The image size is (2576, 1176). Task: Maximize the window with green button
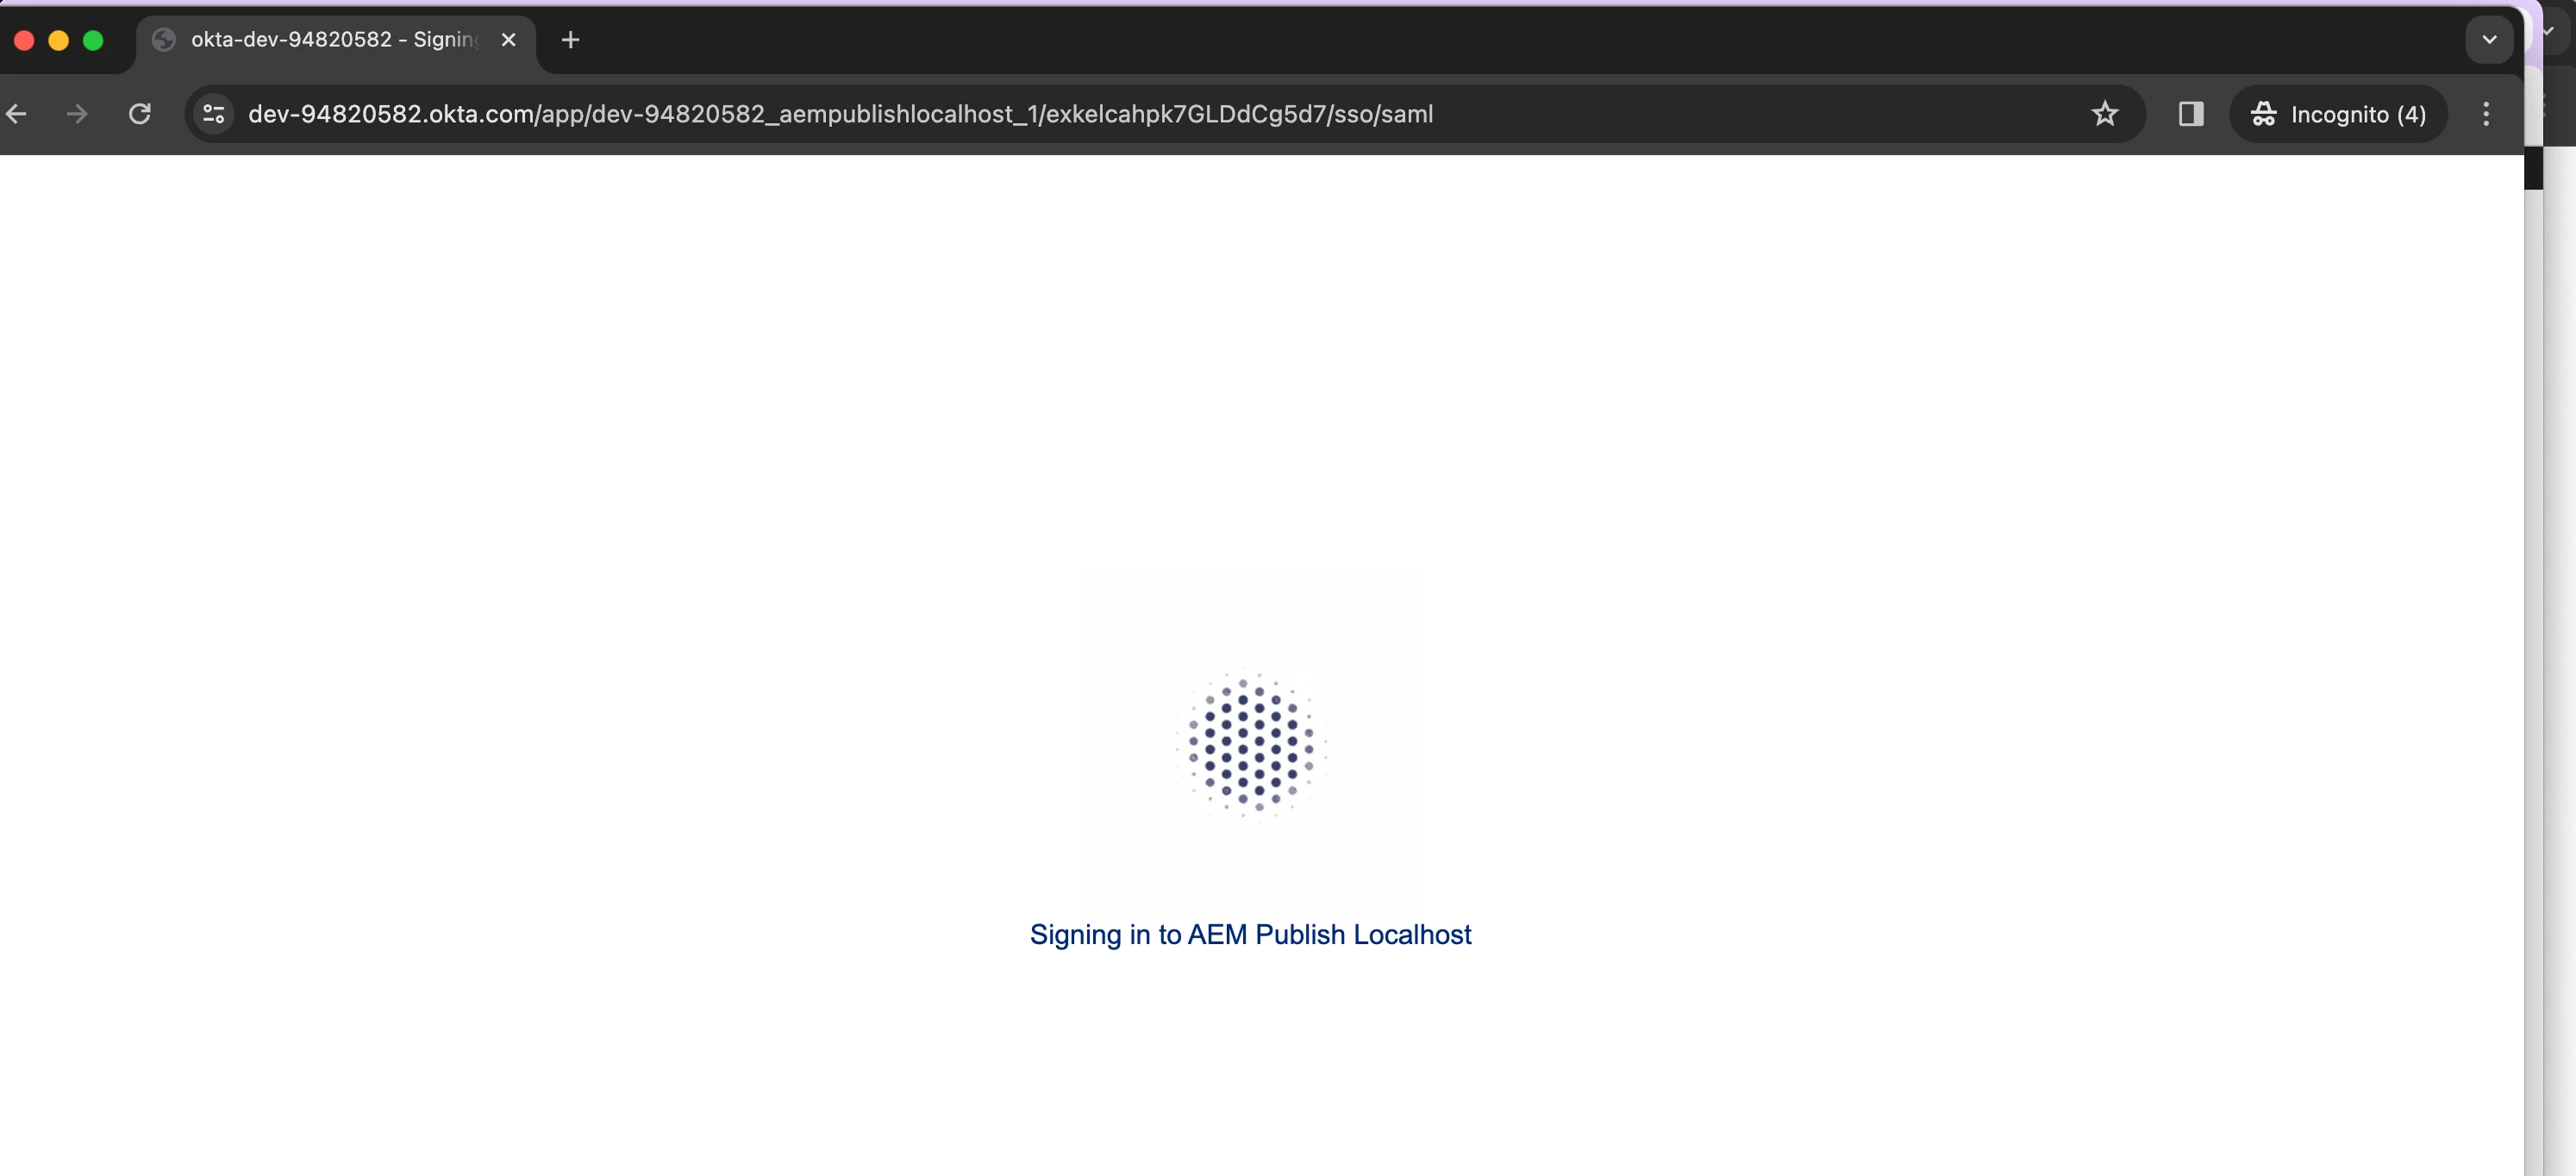(93, 40)
